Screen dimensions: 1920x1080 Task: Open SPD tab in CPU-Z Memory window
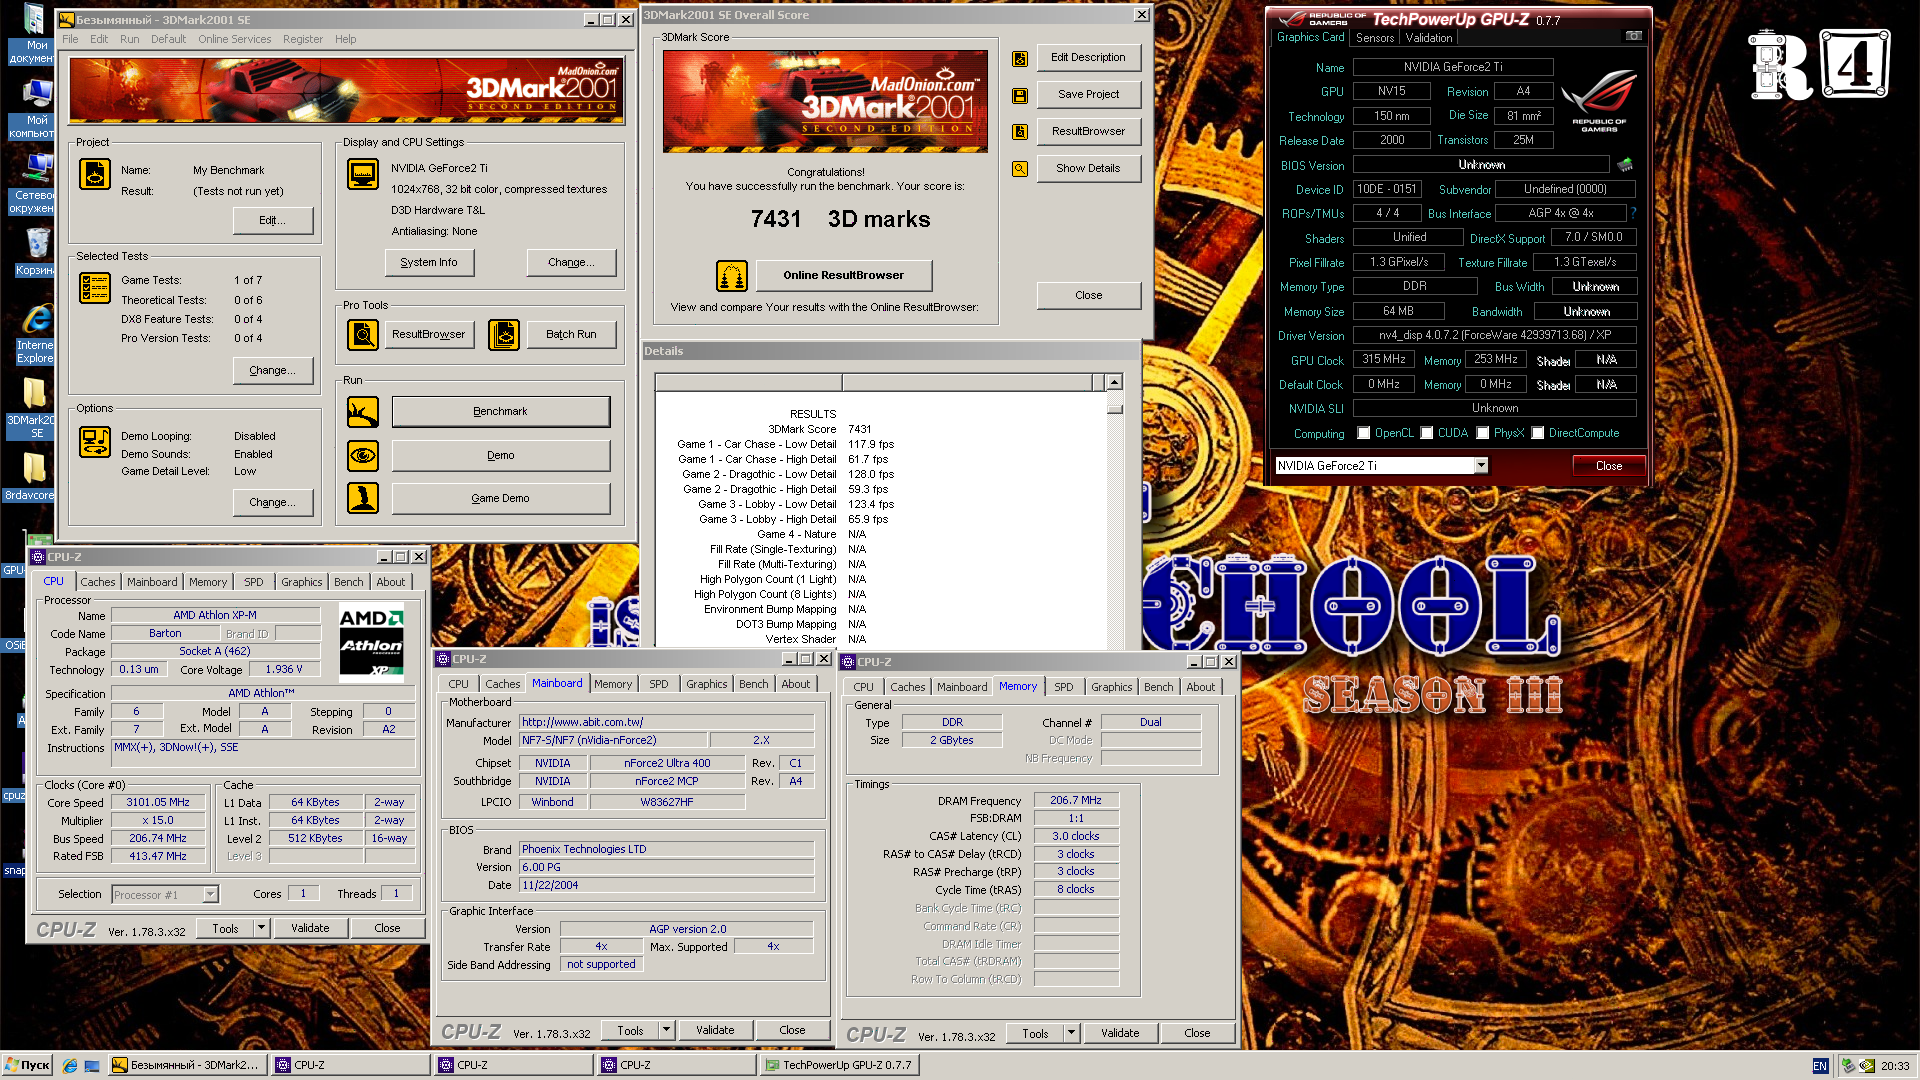point(1063,687)
